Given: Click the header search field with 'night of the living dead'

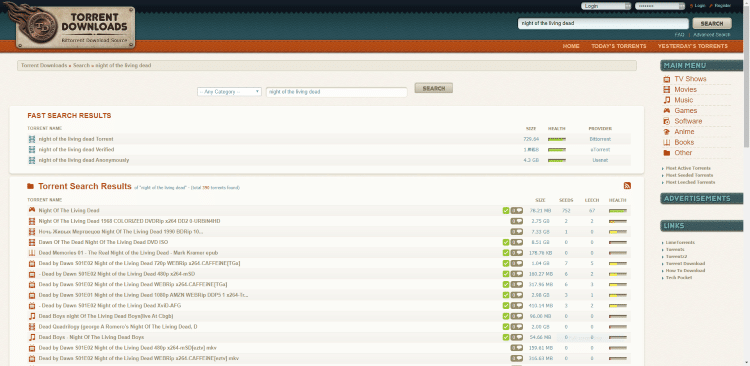Looking at the screenshot, I should pos(603,23).
